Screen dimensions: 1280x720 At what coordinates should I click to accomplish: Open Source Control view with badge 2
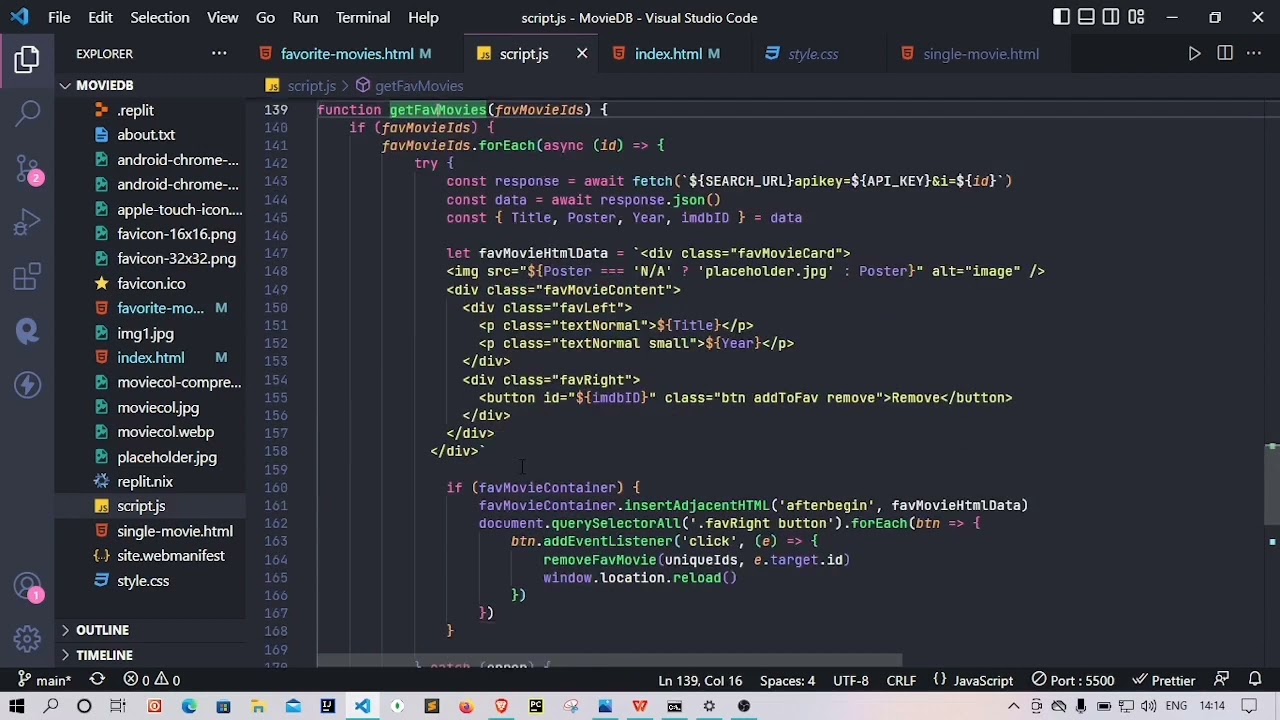pyautogui.click(x=27, y=168)
